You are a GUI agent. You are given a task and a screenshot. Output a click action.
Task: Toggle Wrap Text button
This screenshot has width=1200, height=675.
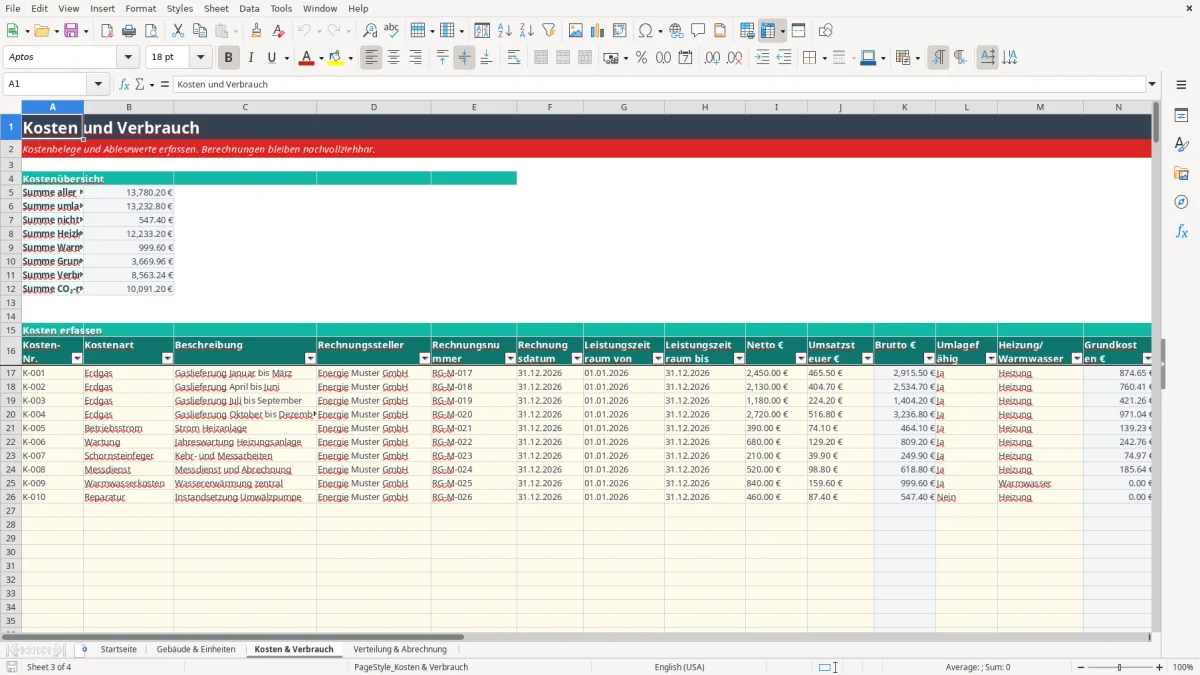click(x=513, y=58)
